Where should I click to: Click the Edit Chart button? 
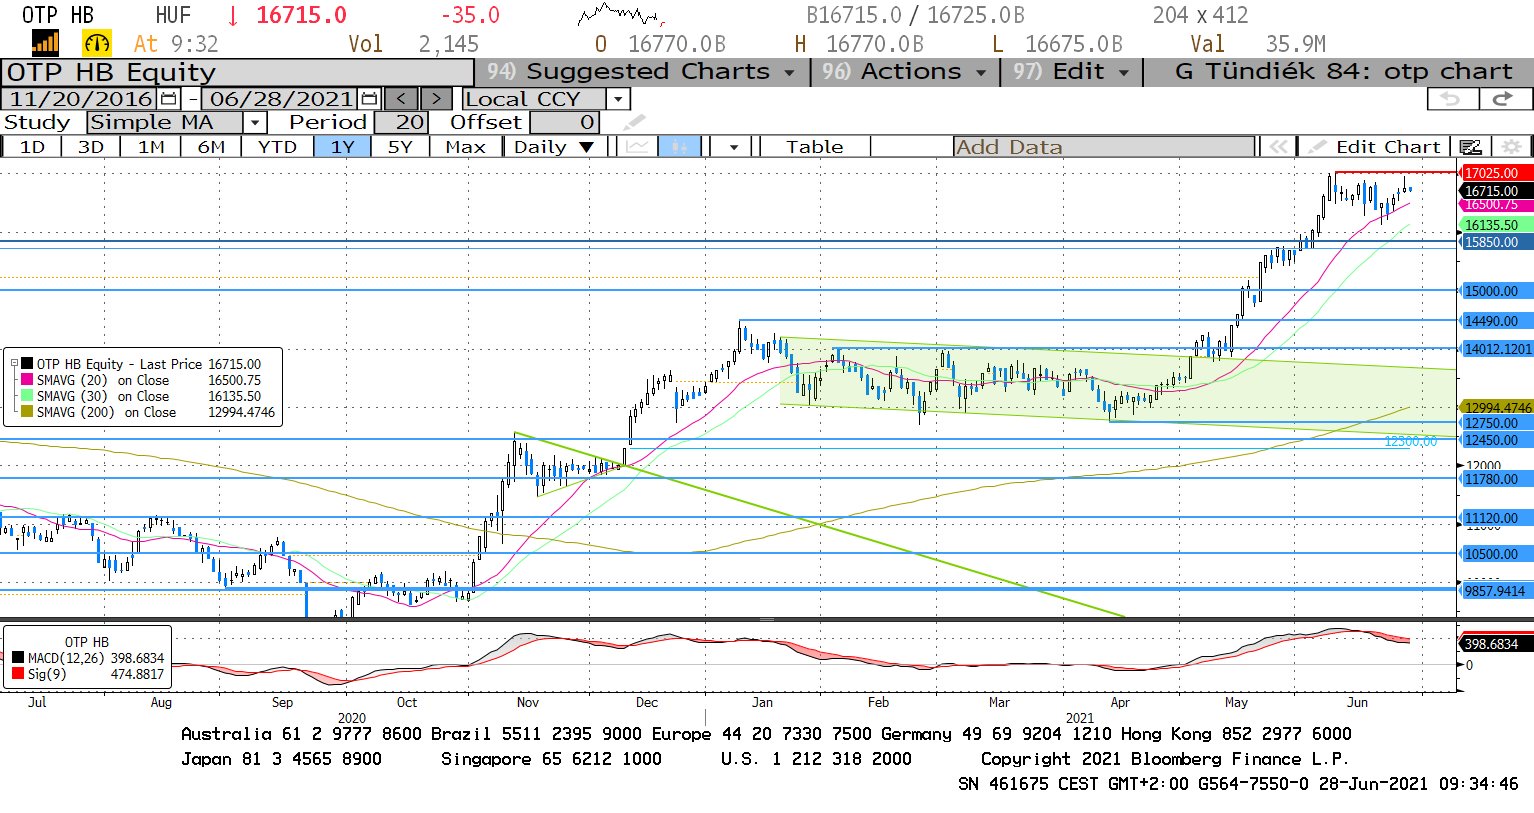pyautogui.click(x=1376, y=147)
